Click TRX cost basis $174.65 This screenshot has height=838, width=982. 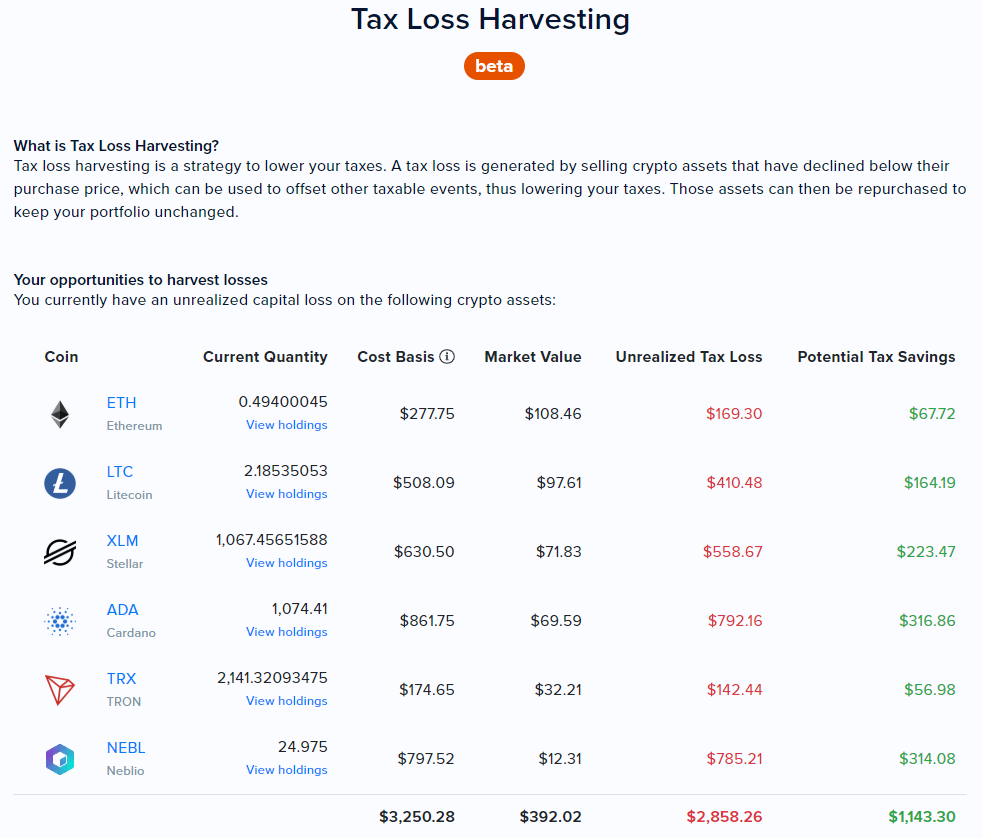pyautogui.click(x=427, y=689)
